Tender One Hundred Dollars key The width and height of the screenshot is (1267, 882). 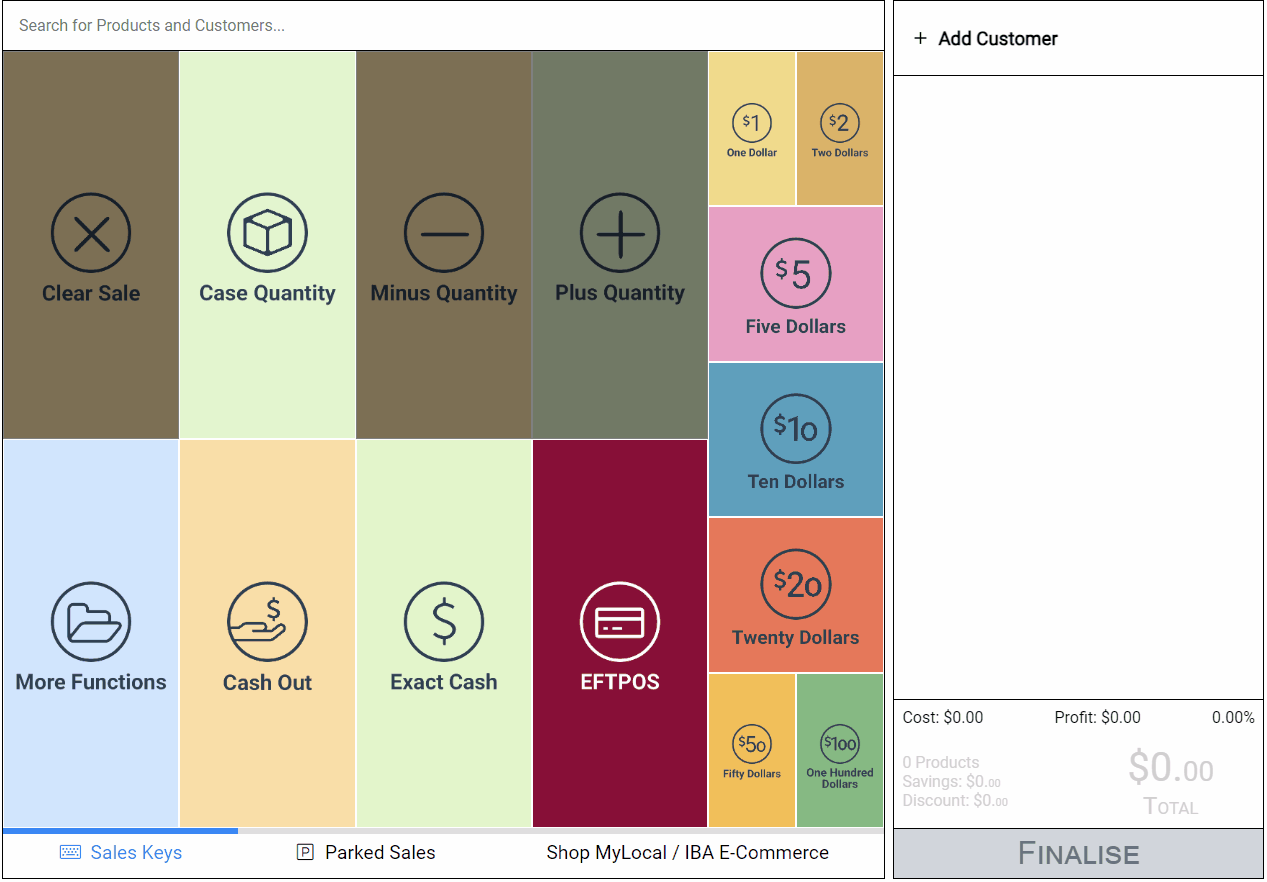click(x=840, y=750)
